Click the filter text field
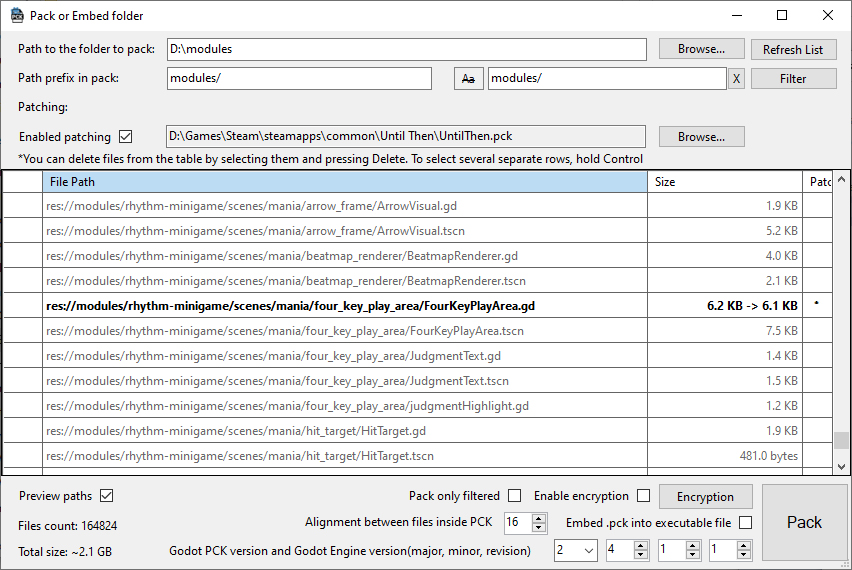 pyautogui.click(x=607, y=78)
